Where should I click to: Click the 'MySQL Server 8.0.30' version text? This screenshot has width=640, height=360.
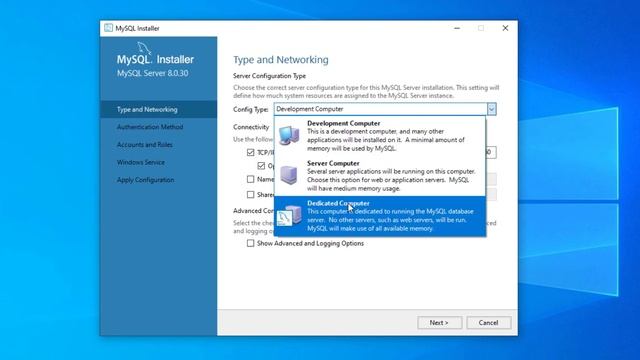click(153, 73)
